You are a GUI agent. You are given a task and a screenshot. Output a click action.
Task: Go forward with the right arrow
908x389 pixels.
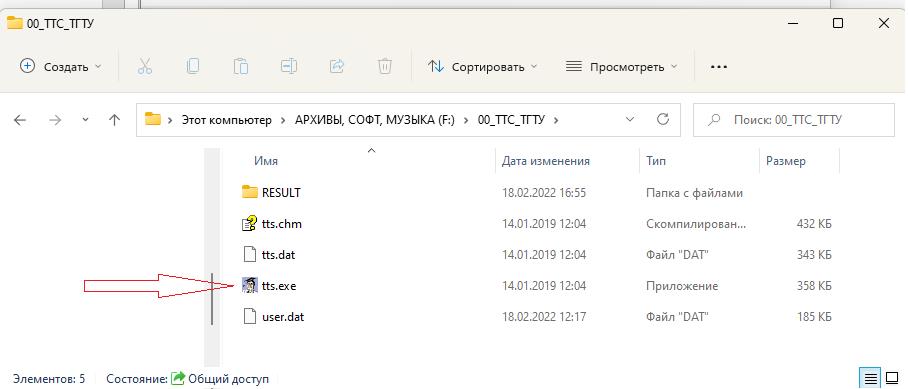click(55, 120)
